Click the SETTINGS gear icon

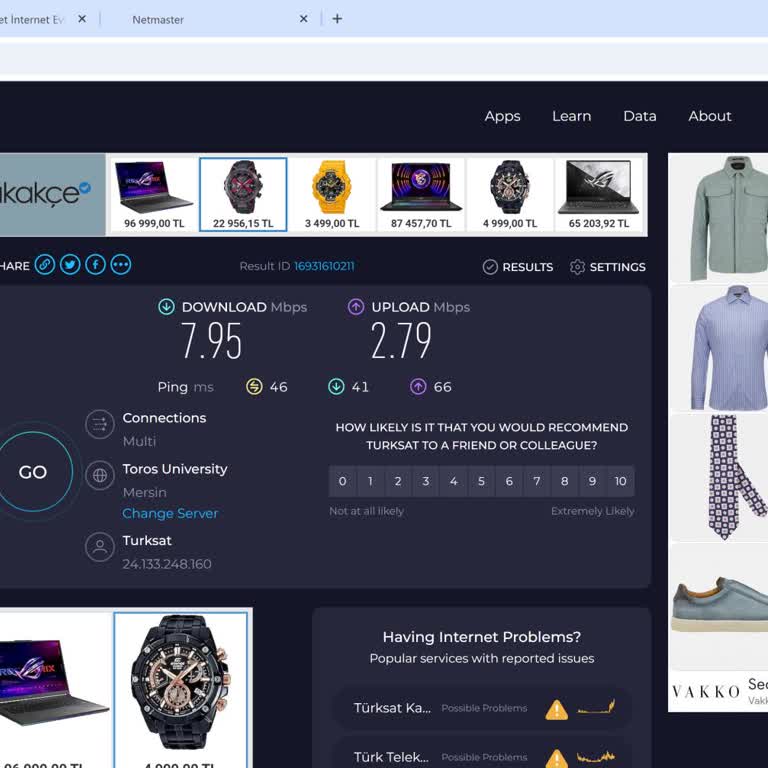(x=577, y=267)
